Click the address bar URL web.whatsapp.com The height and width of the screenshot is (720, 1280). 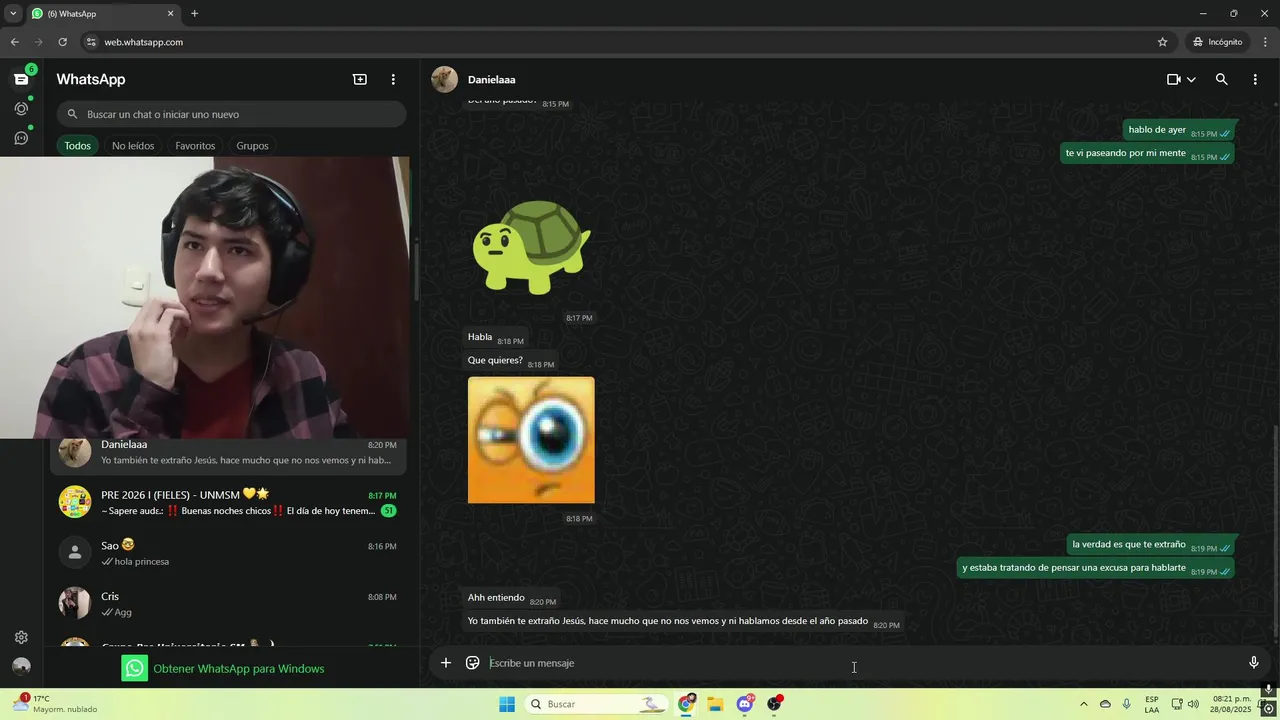pyautogui.click(x=143, y=42)
